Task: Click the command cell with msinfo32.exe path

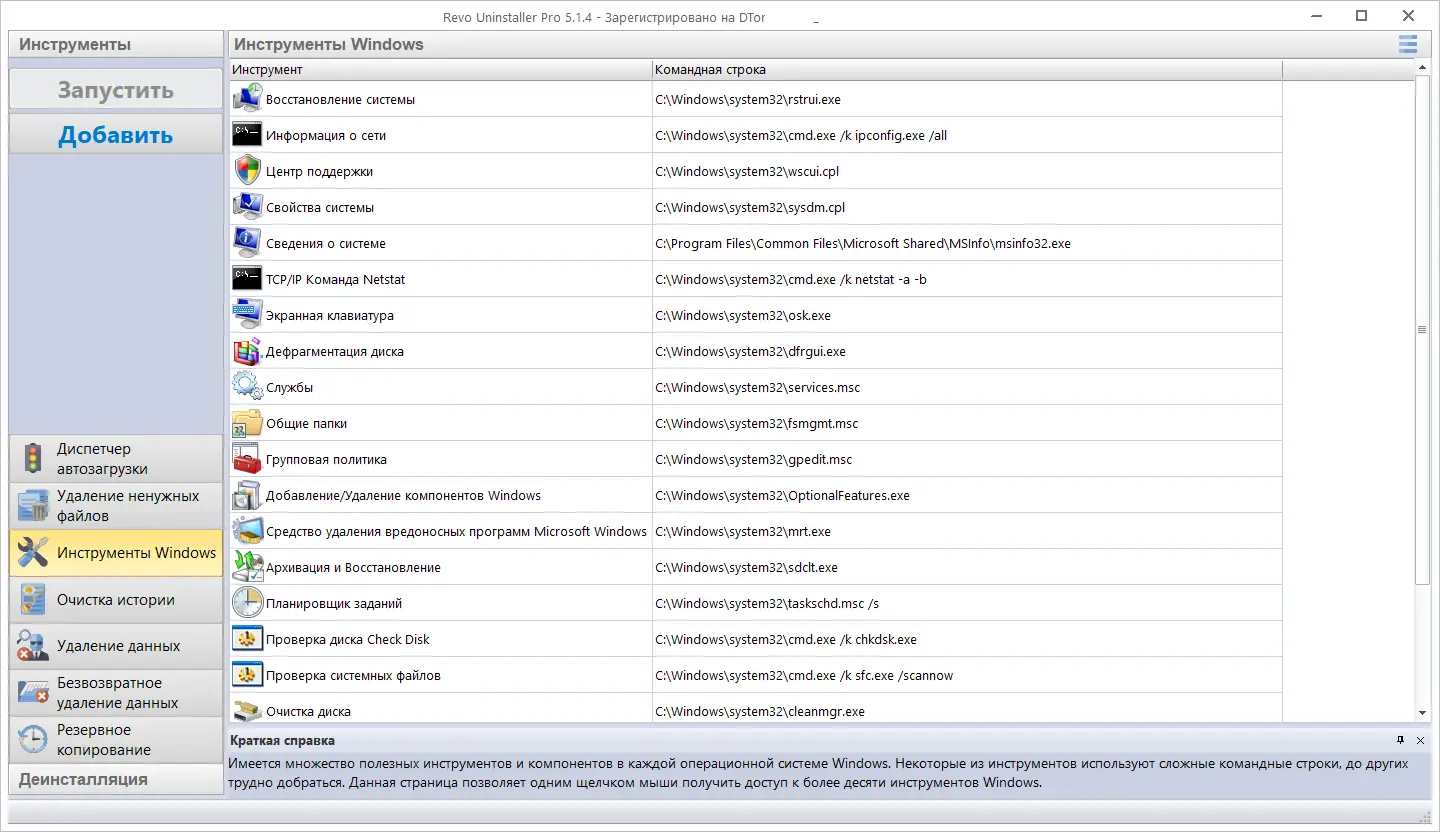Action: pos(967,243)
